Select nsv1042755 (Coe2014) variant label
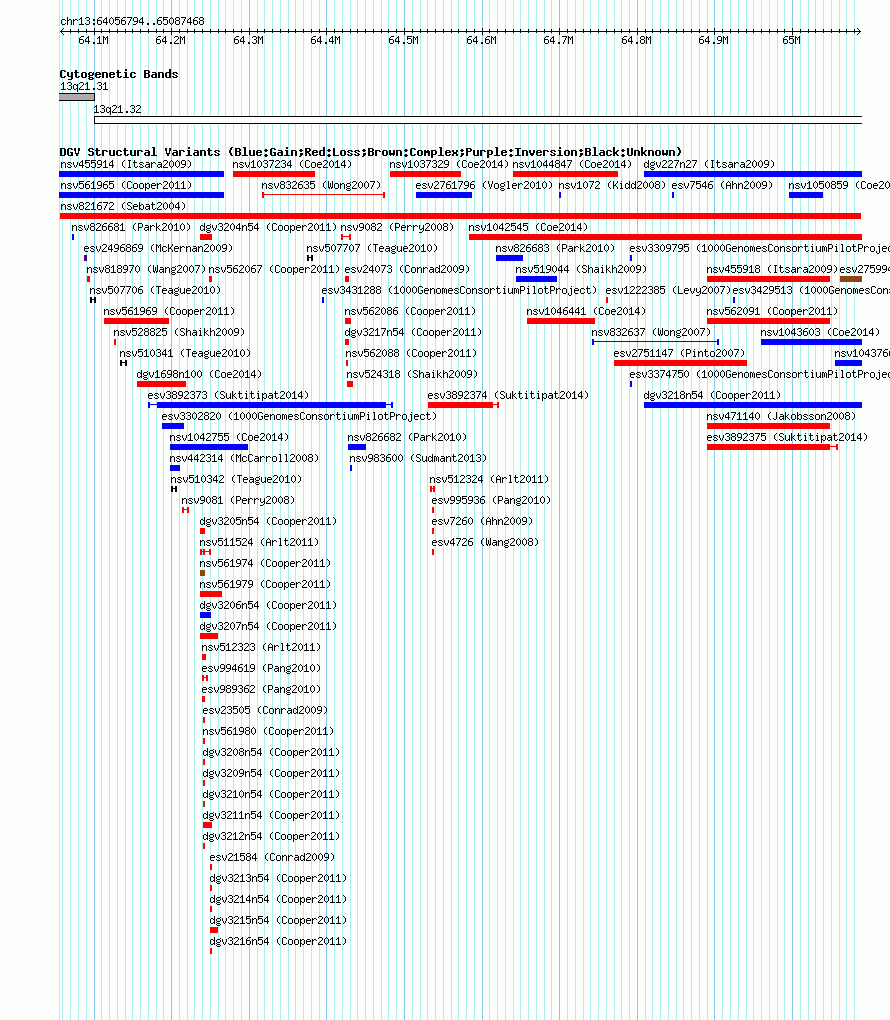The image size is (890, 1020). point(229,437)
